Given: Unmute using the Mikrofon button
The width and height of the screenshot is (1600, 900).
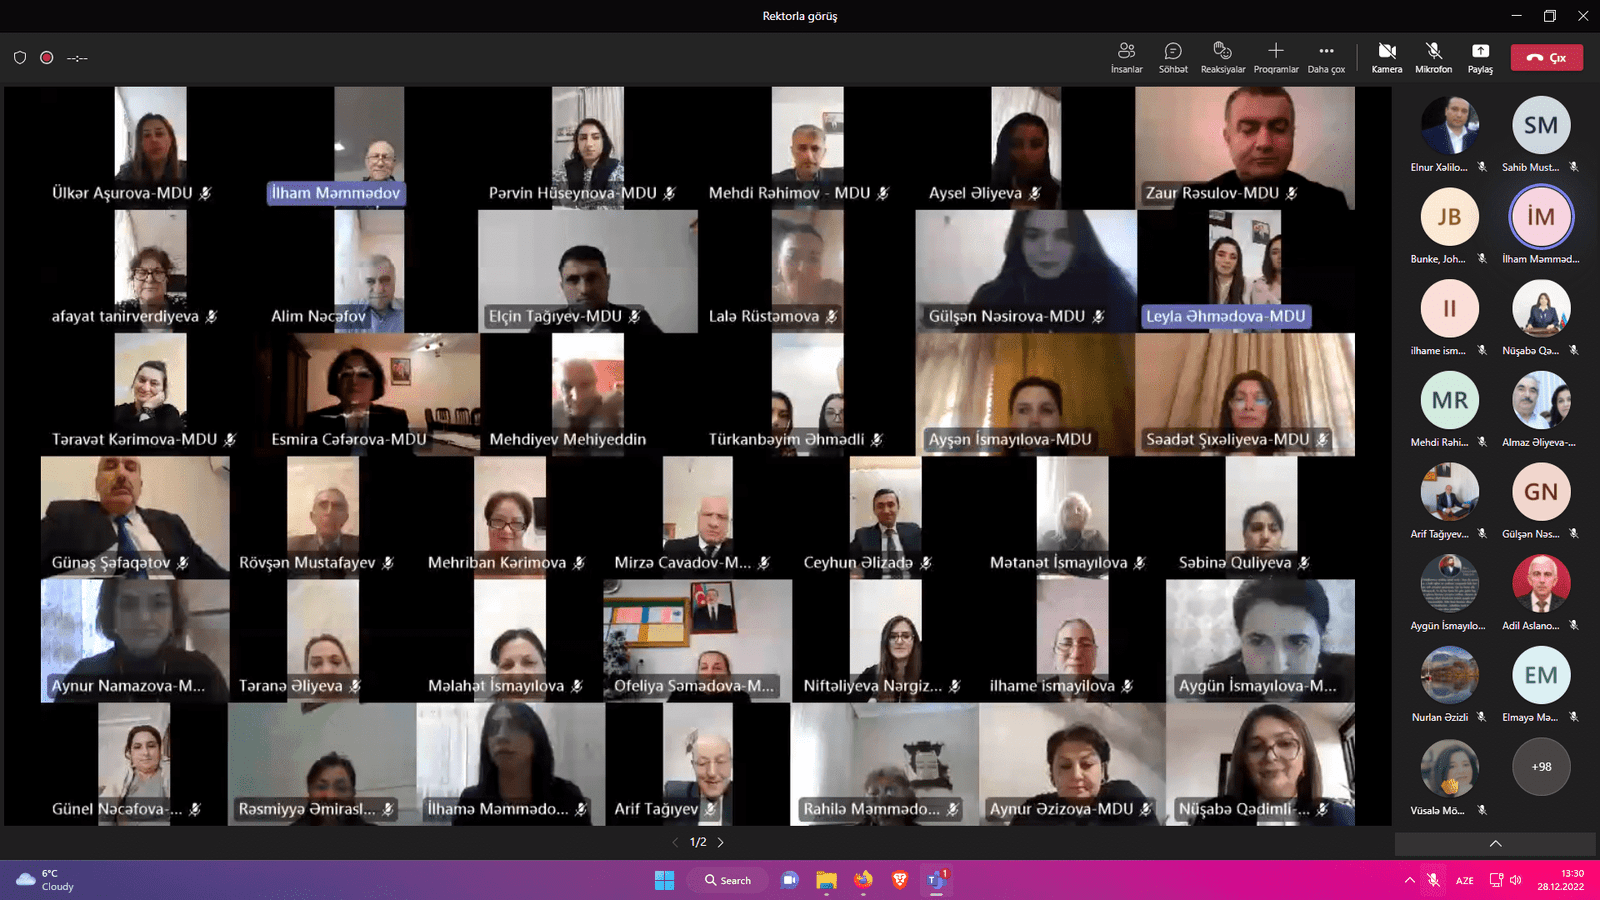Looking at the screenshot, I should click(x=1433, y=57).
